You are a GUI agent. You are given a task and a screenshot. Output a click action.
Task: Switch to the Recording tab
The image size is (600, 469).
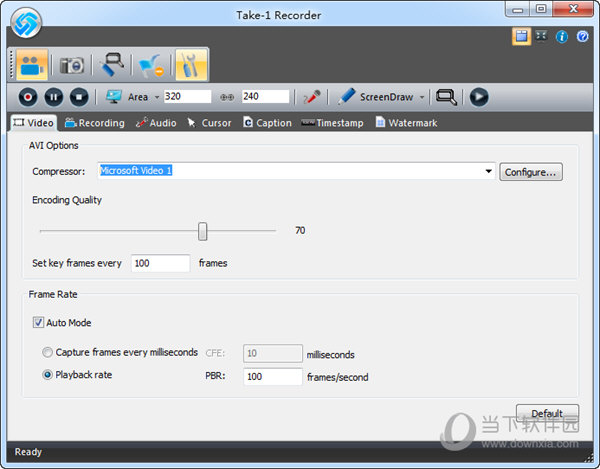[95, 123]
